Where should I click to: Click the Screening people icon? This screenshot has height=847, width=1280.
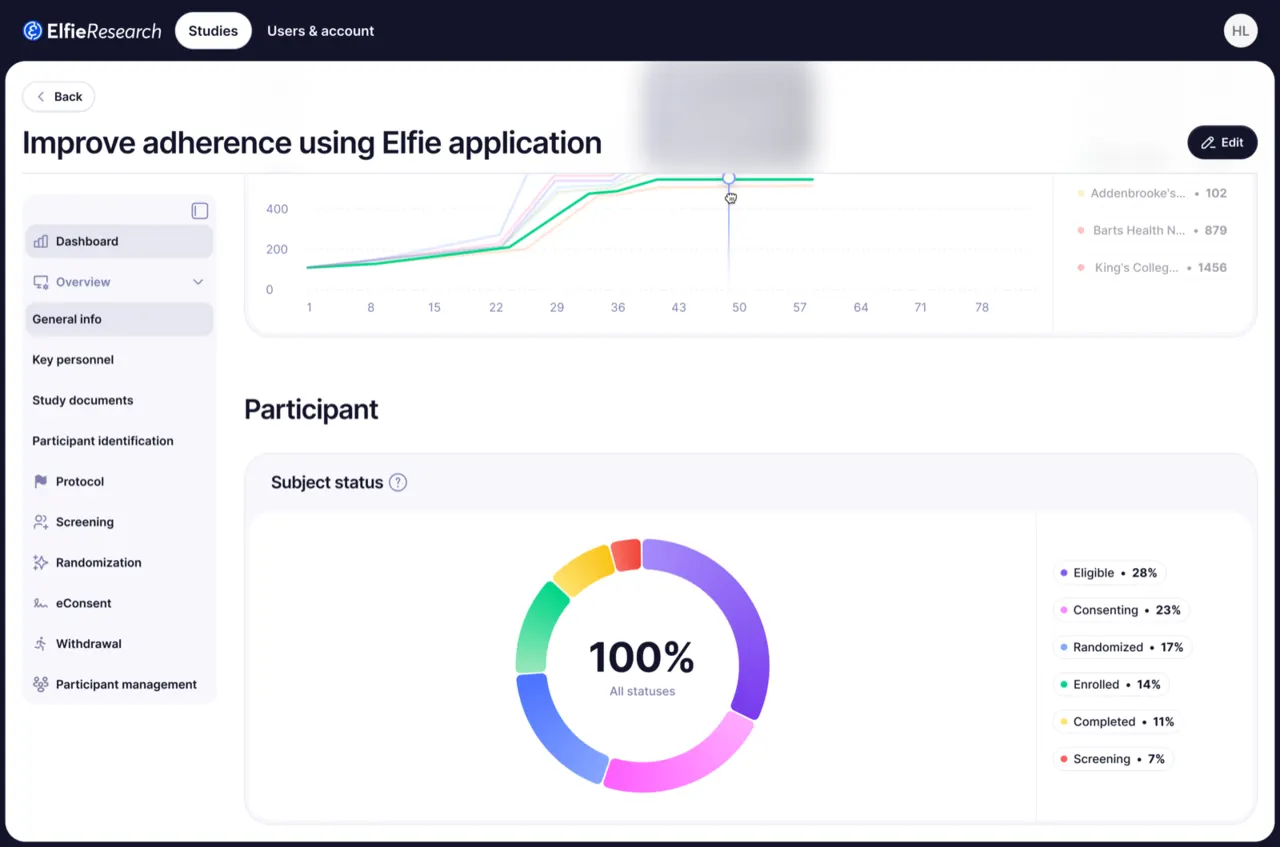click(x=41, y=522)
